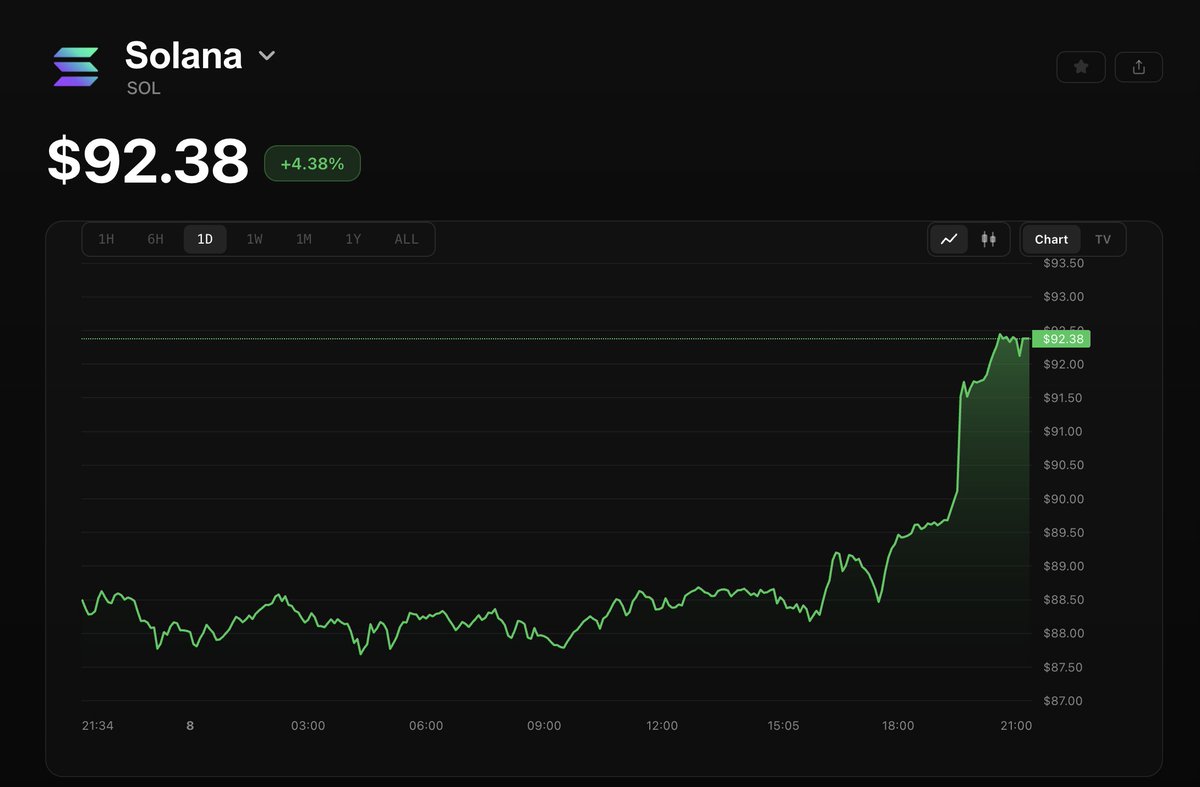Select the 1H time range
Viewport: 1200px width, 787px height.
point(106,239)
